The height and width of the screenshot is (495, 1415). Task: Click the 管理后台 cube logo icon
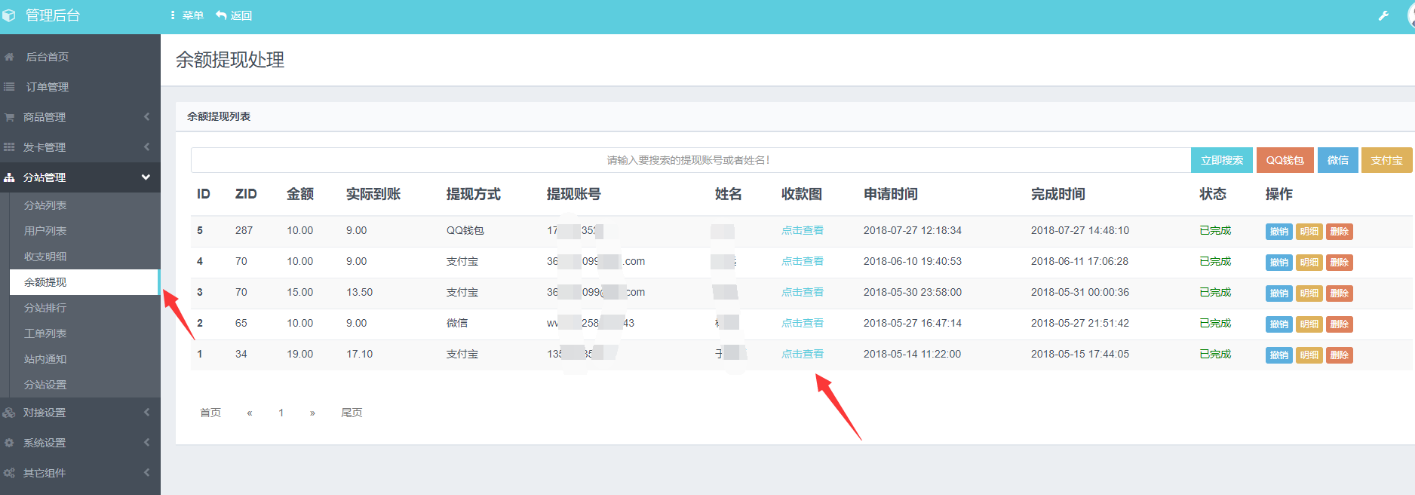click(x=10, y=16)
